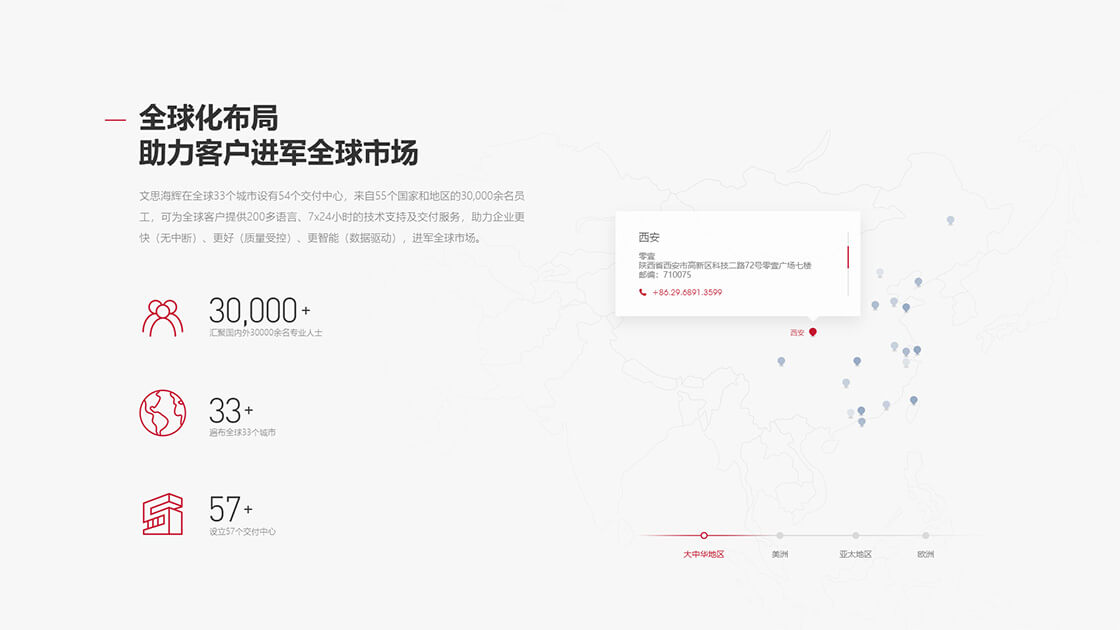Click the timeline dot above 亚太地区
This screenshot has height=630, width=1120.
(856, 536)
